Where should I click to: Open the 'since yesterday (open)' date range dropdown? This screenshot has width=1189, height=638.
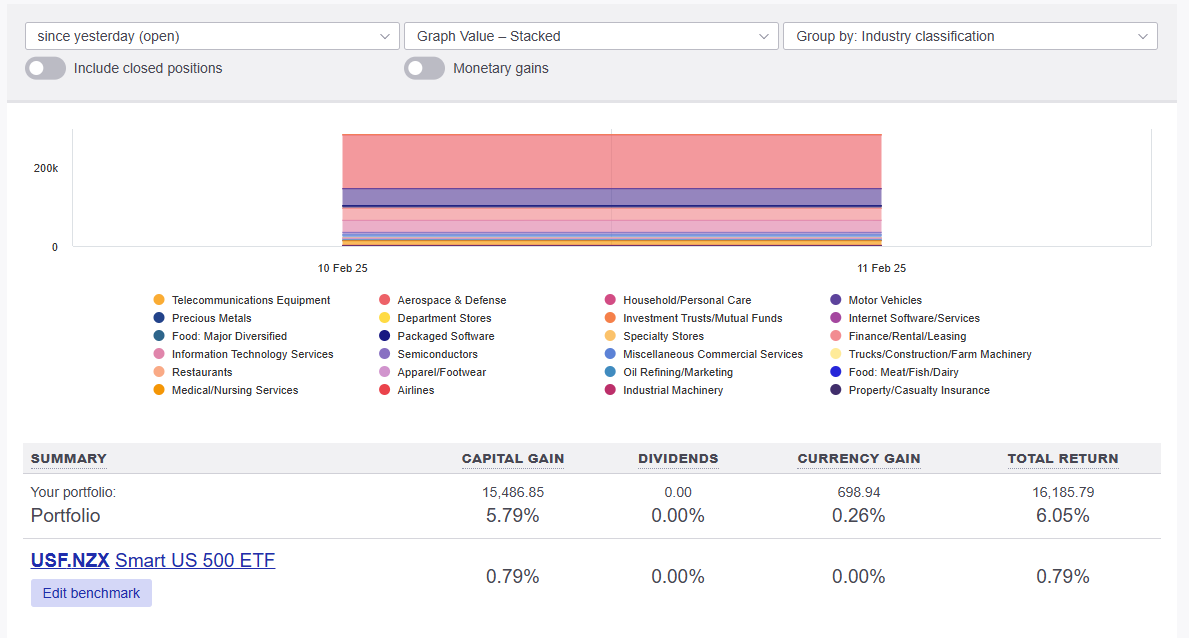(212, 36)
